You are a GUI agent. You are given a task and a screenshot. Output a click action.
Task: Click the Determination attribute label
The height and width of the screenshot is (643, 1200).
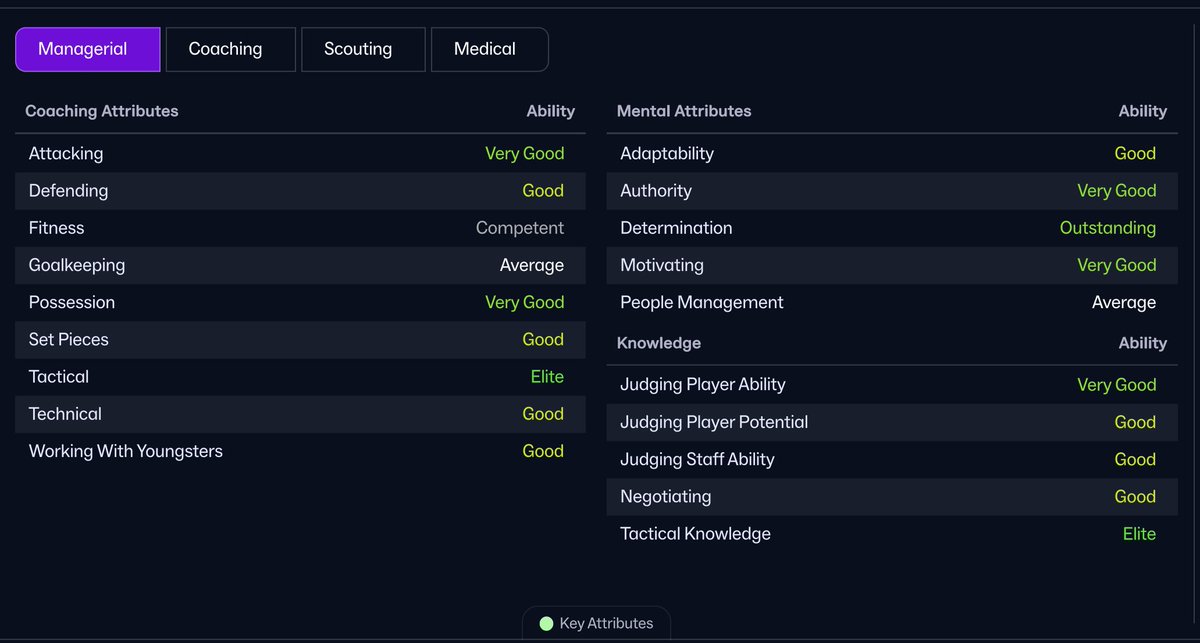pos(676,228)
